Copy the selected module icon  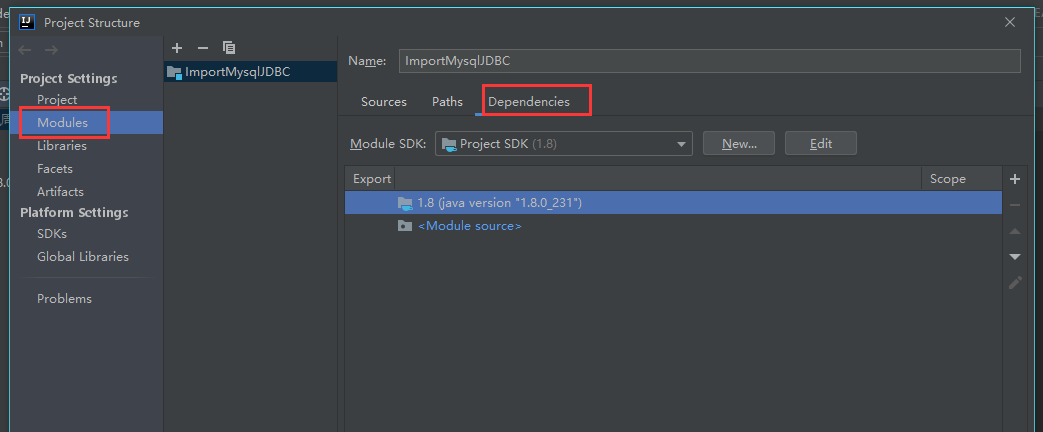pyautogui.click(x=229, y=48)
